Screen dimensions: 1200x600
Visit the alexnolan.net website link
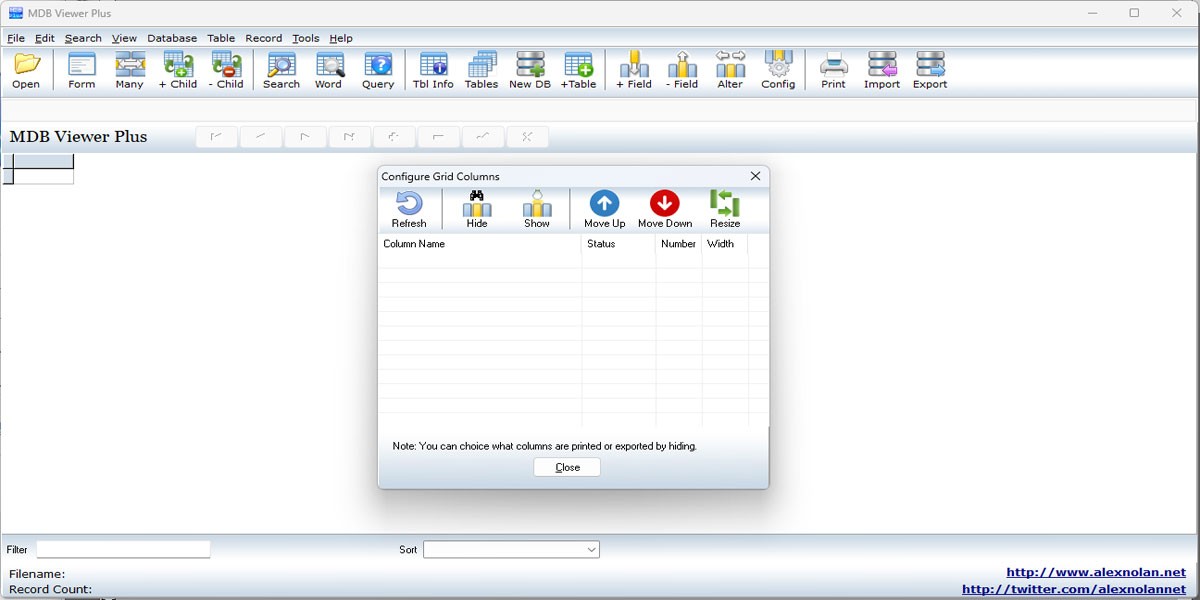coord(1096,572)
